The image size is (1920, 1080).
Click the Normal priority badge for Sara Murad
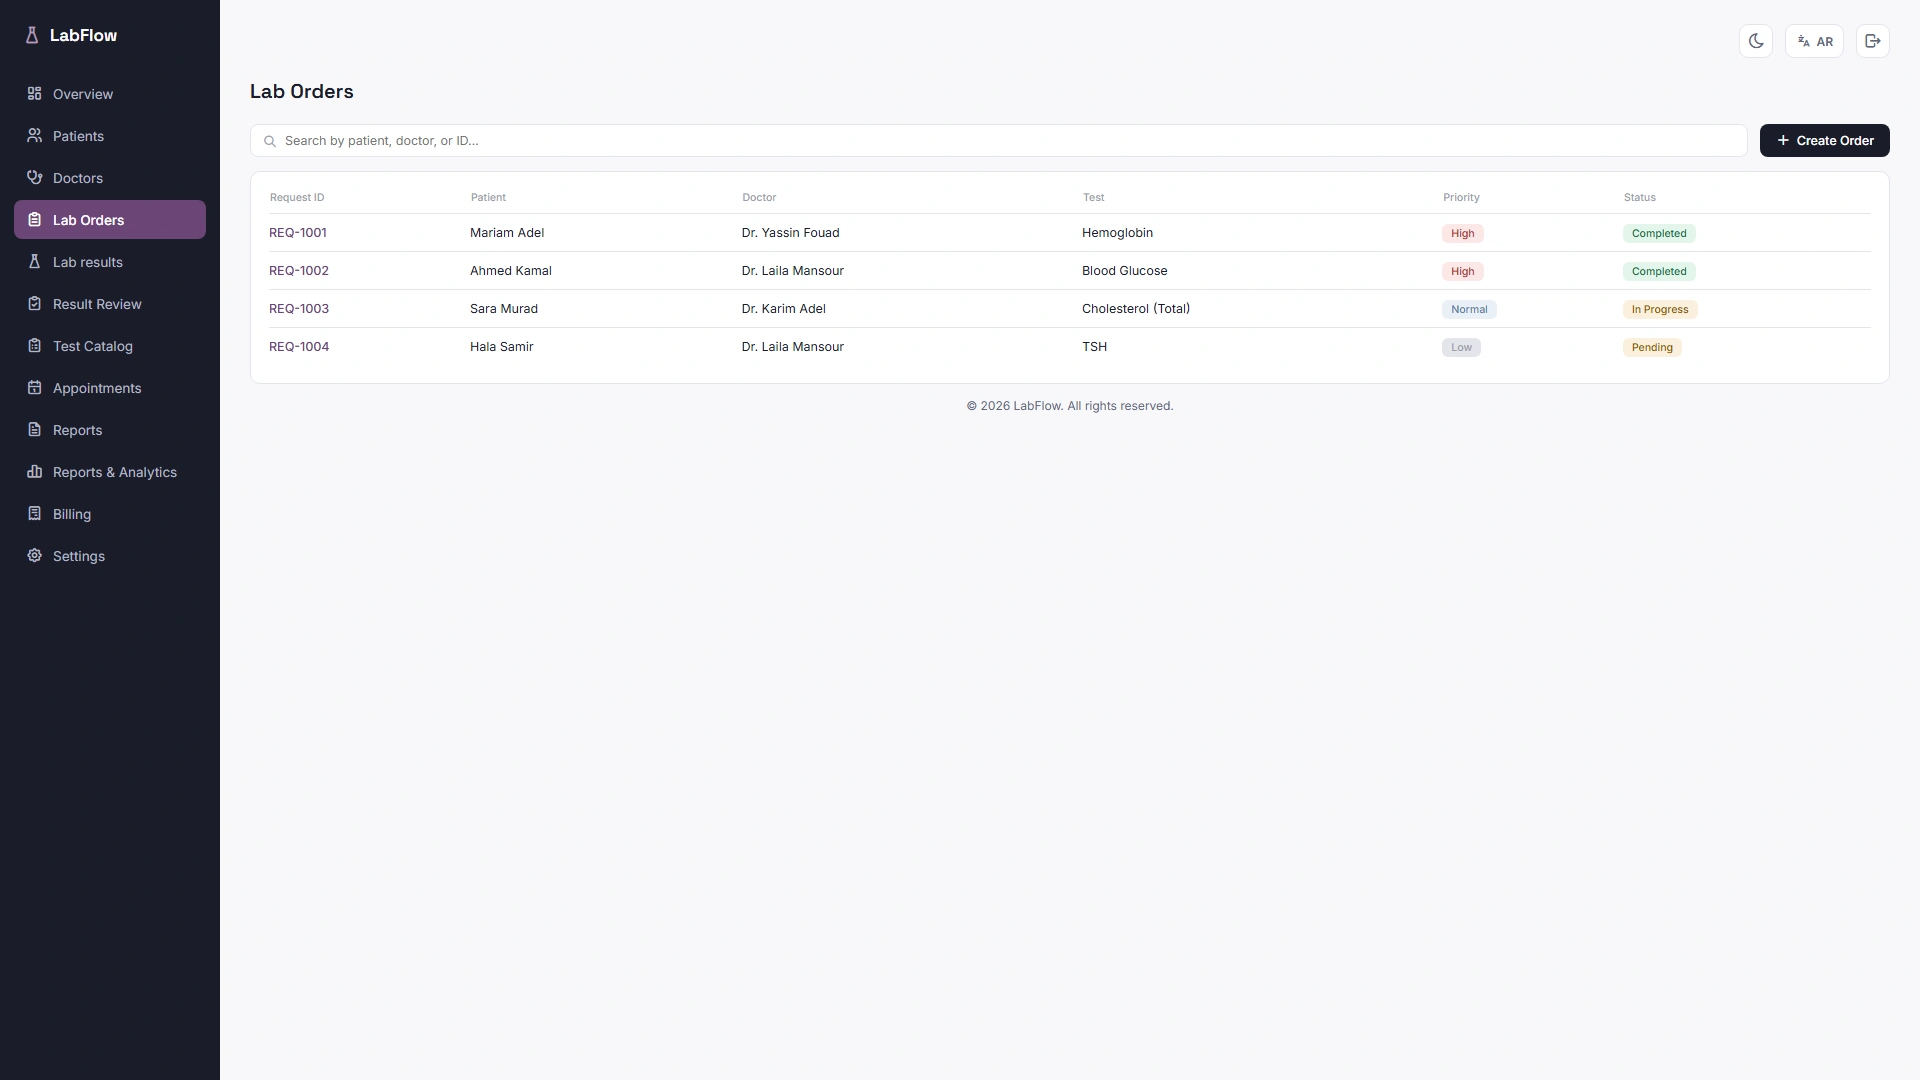(x=1469, y=309)
